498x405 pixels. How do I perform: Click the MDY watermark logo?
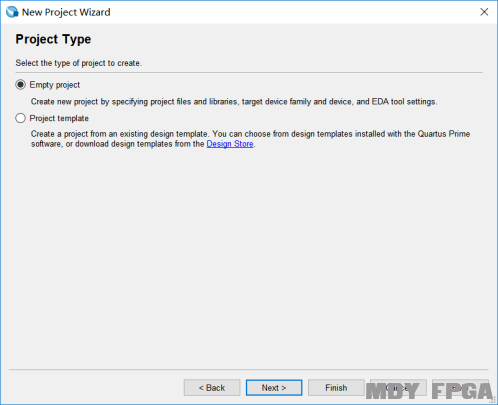click(392, 391)
